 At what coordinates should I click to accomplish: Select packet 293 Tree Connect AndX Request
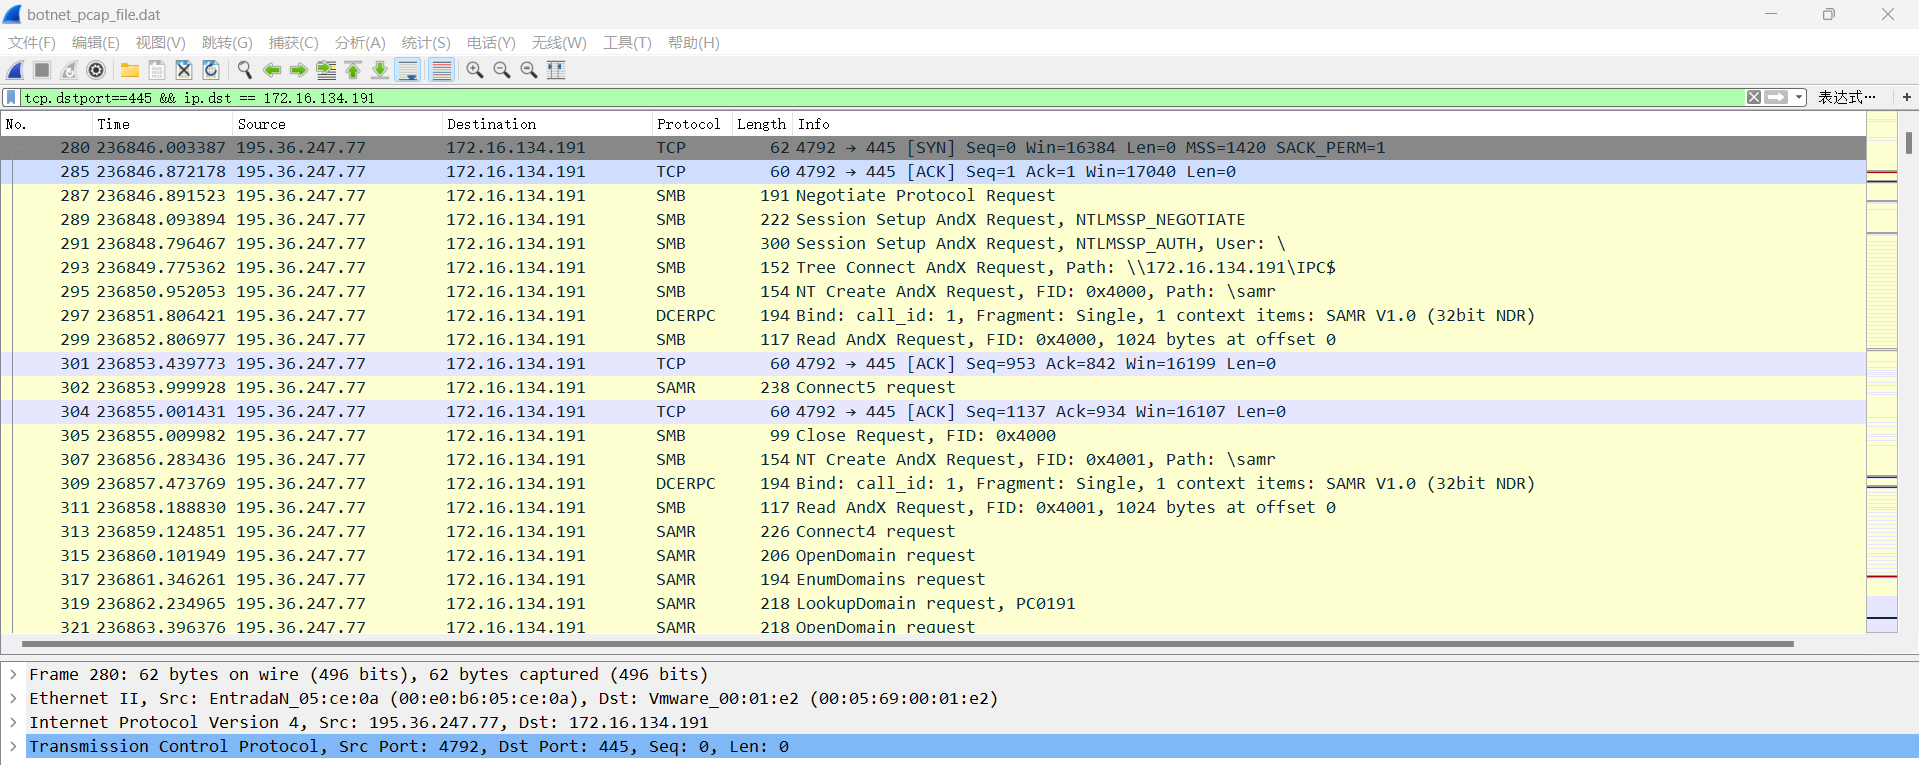point(933,268)
